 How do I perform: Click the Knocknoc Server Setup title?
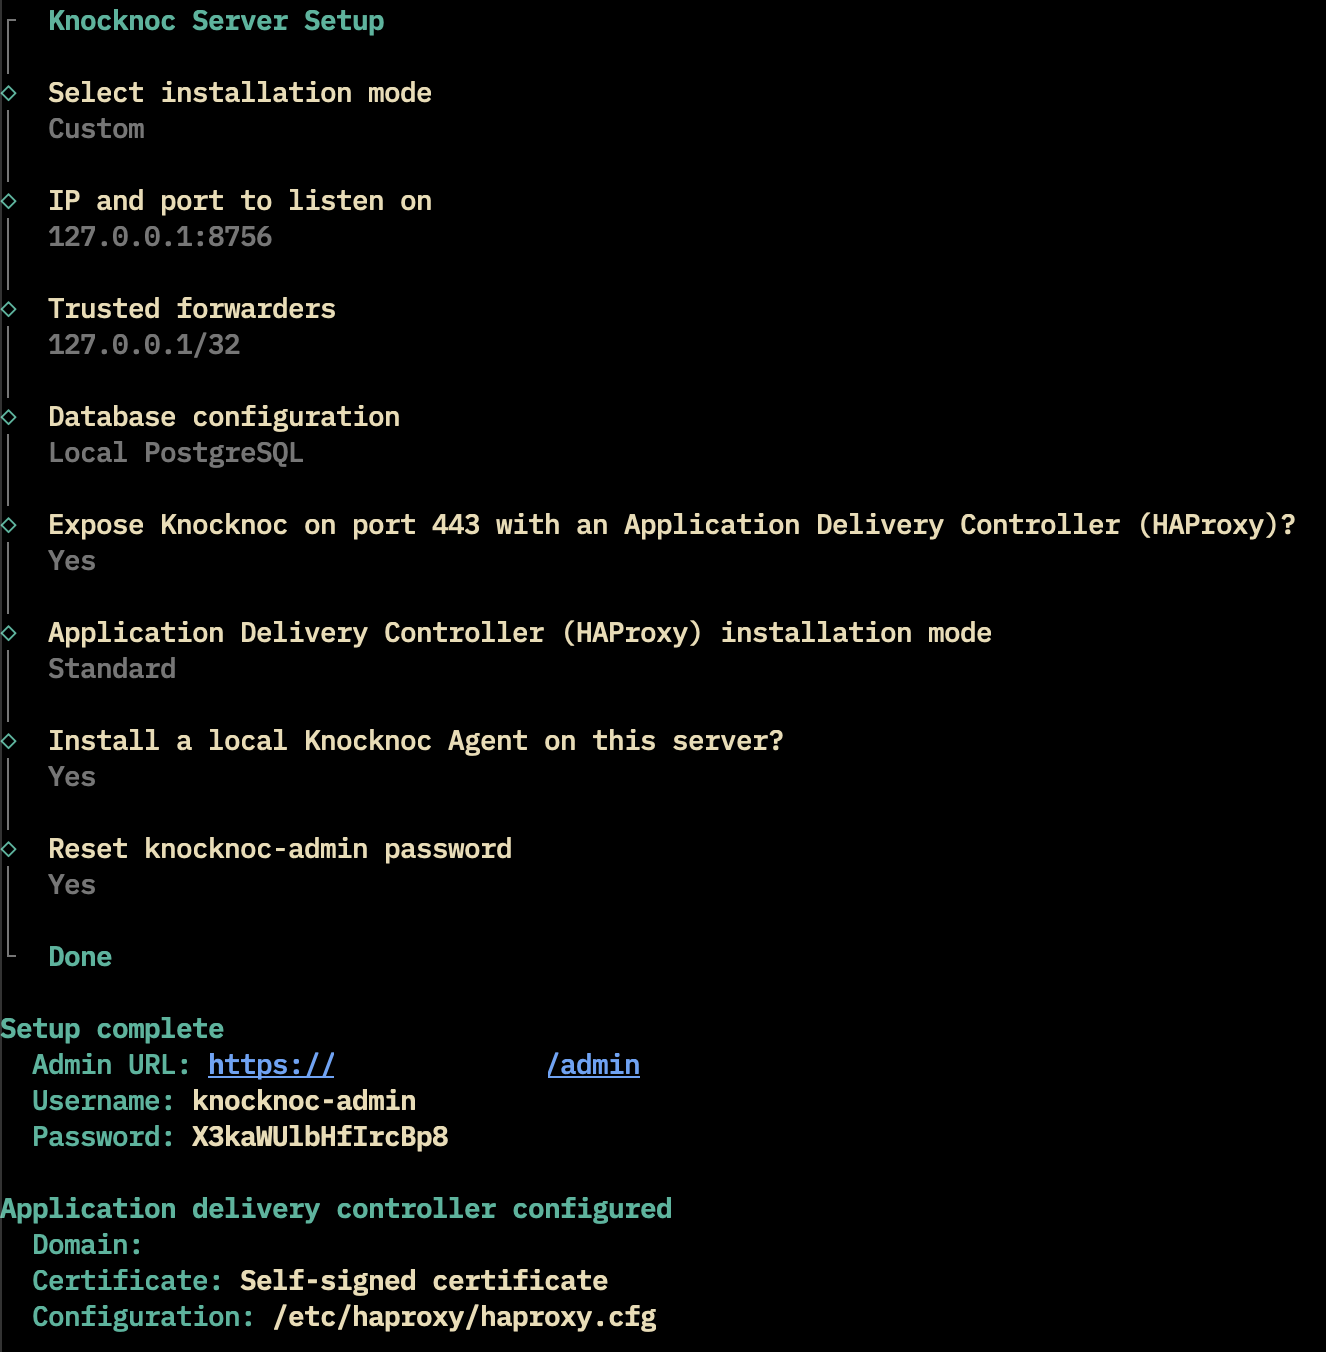point(216,21)
